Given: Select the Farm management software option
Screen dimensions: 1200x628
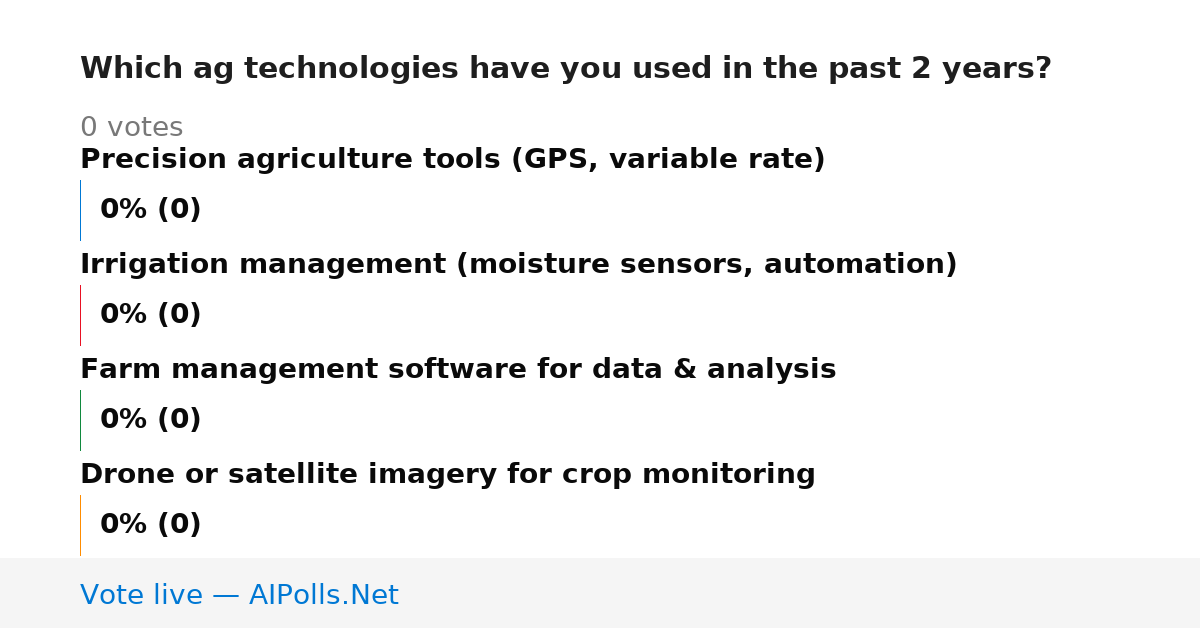Looking at the screenshot, I should [x=458, y=370].
